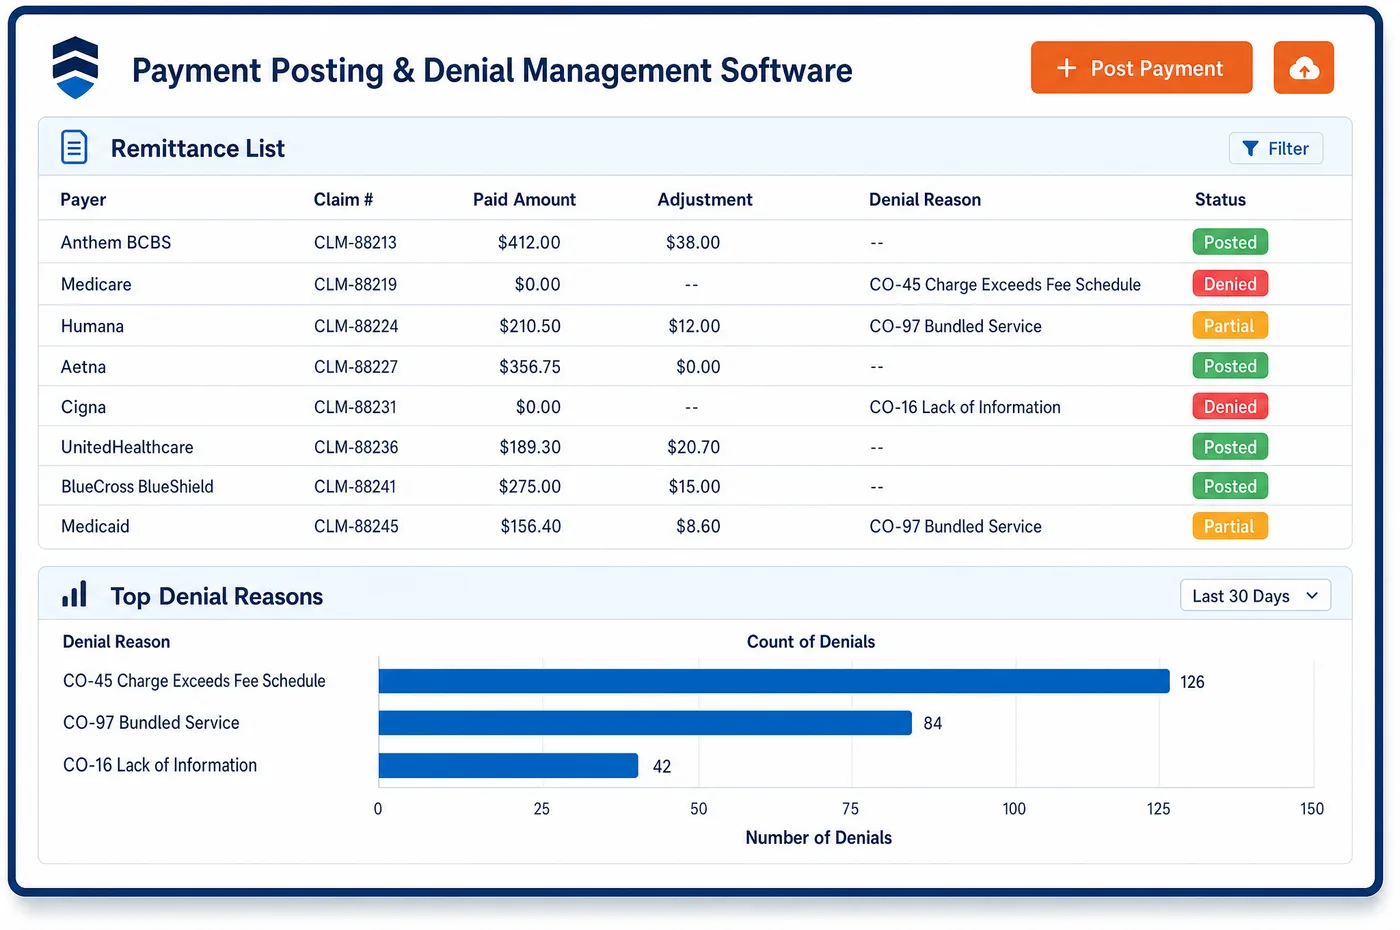Click the Paid Amount column header

click(x=524, y=199)
